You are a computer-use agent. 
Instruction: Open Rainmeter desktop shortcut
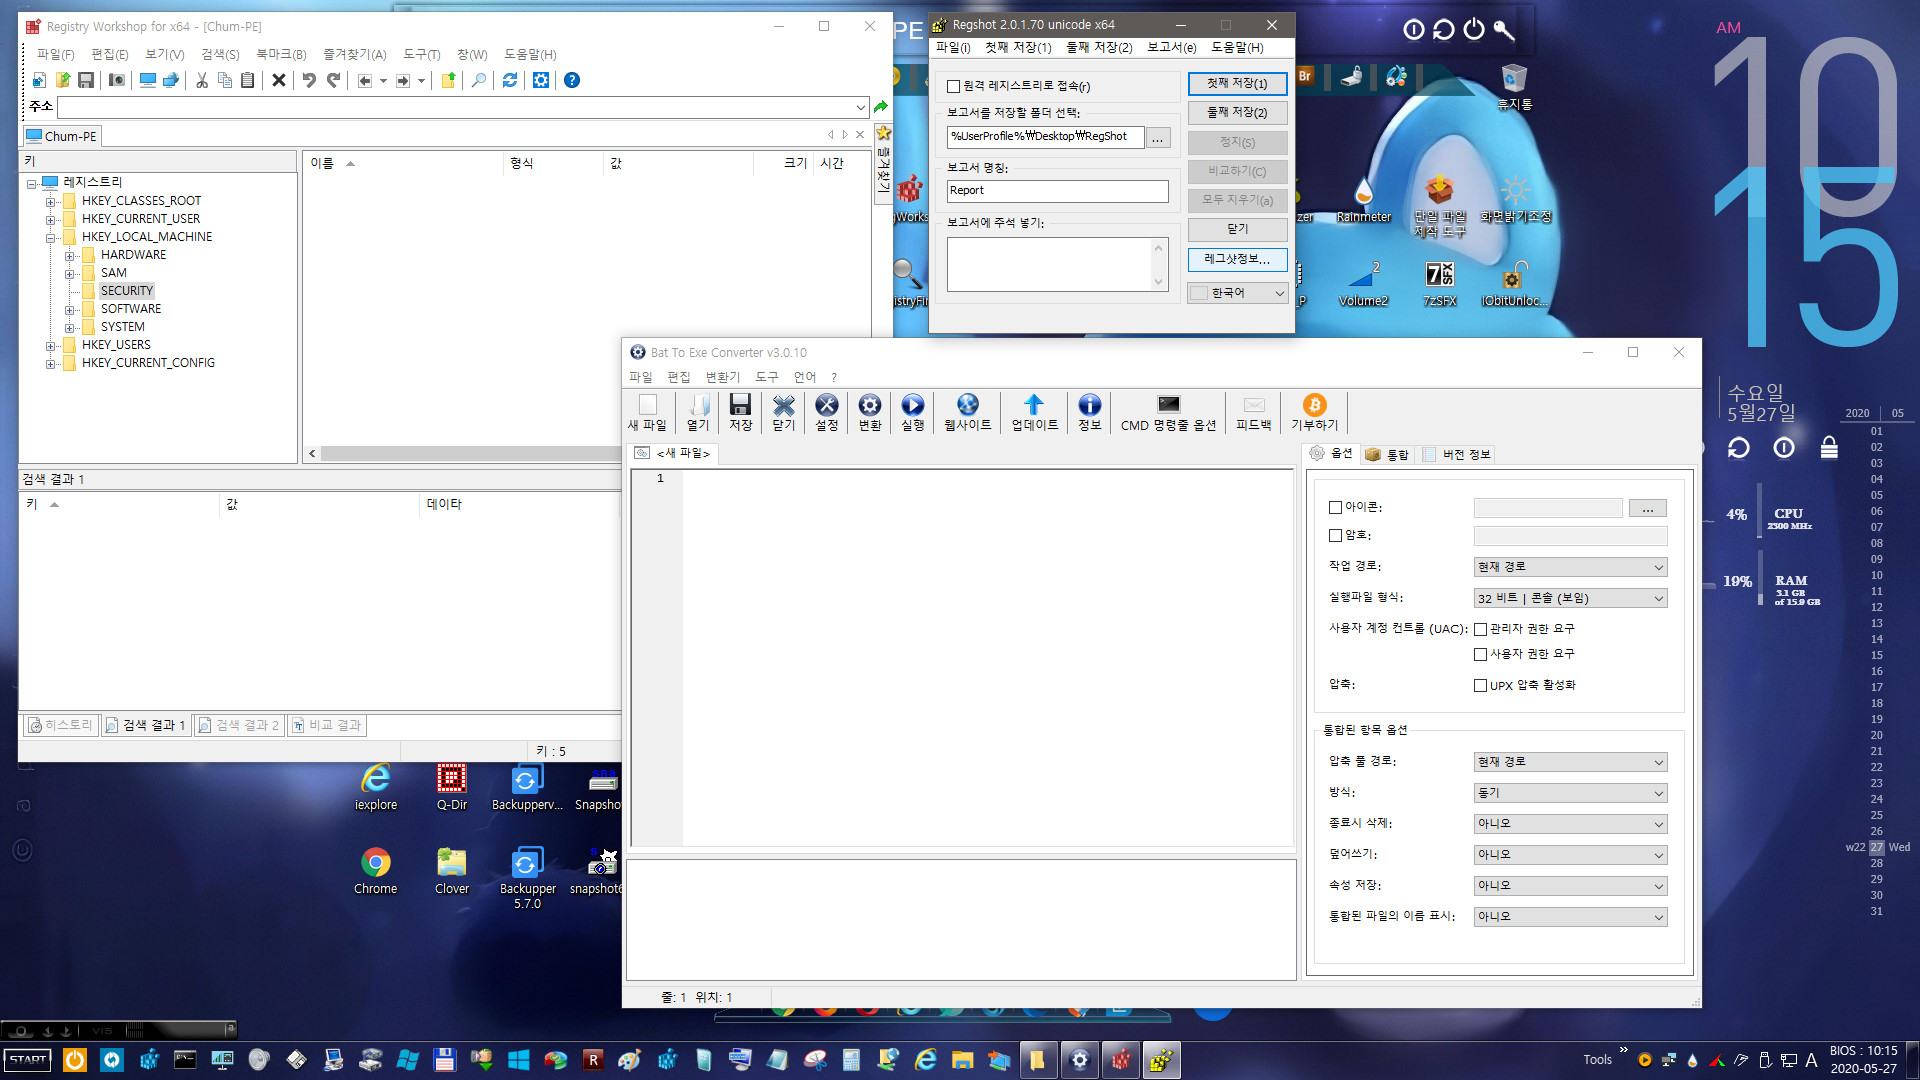click(x=1363, y=198)
